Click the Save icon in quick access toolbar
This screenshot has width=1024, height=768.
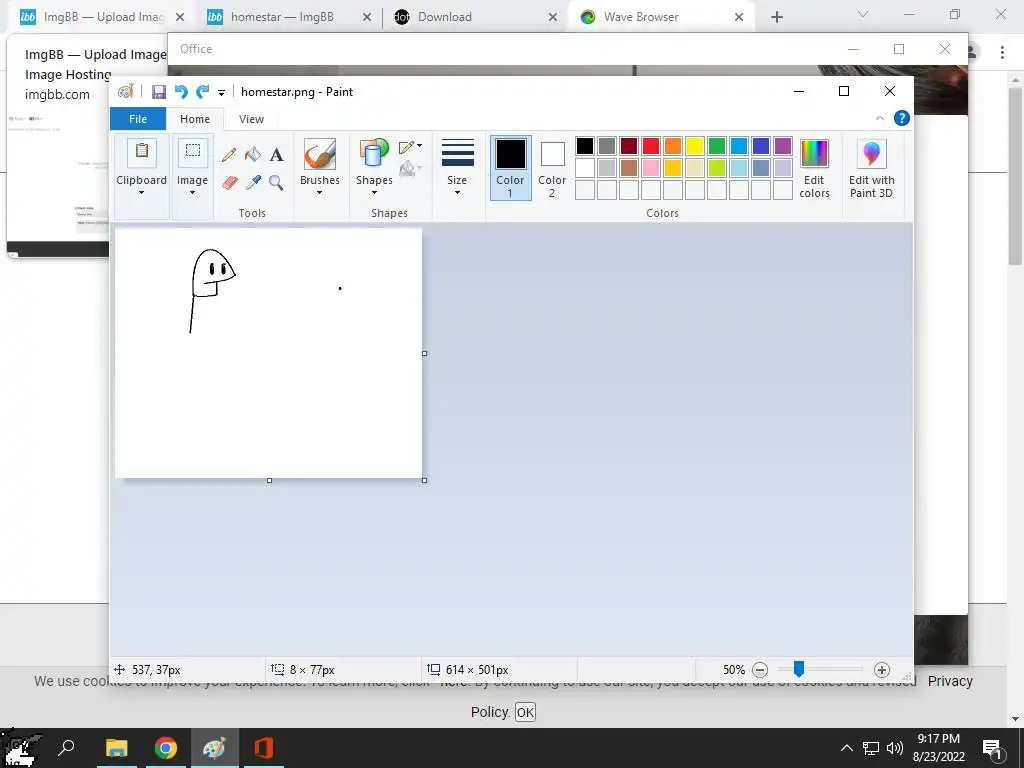(x=159, y=92)
